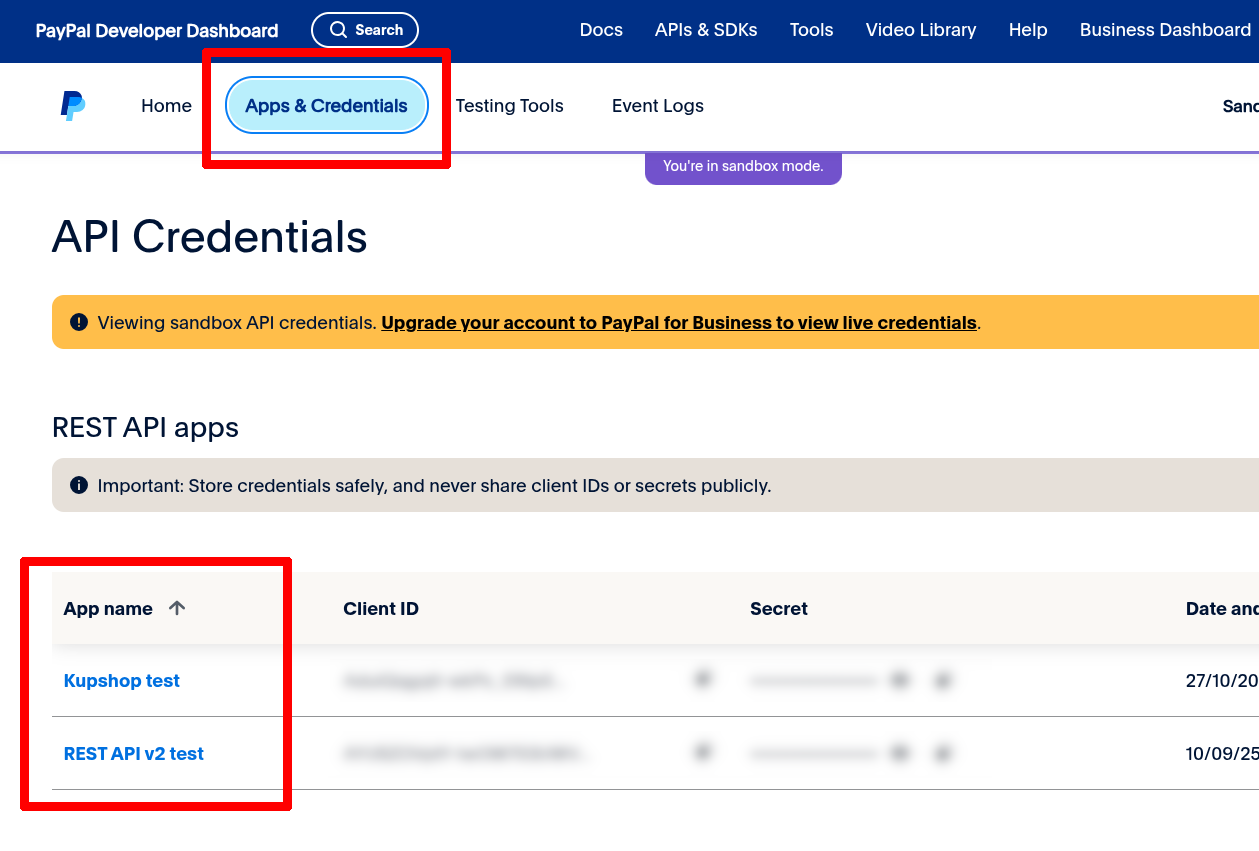The height and width of the screenshot is (851, 1259).
Task: Click the Secret column header
Action: pos(779,609)
